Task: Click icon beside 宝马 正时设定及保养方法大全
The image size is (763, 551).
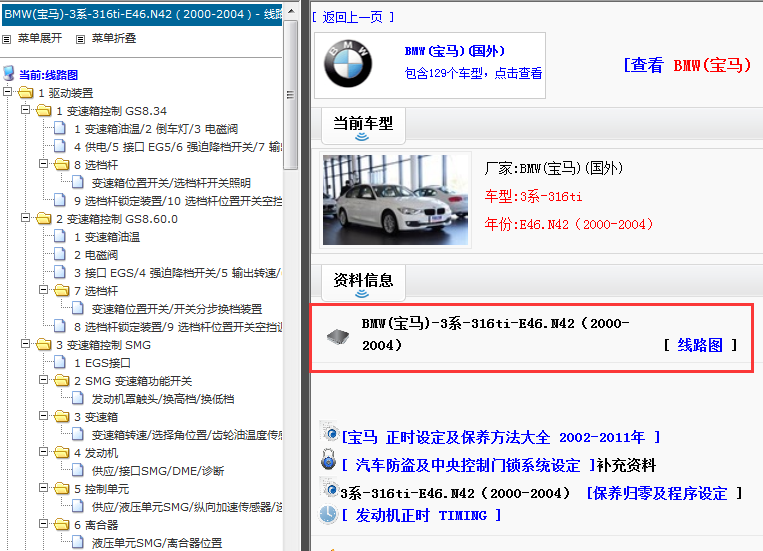Action: [x=329, y=432]
